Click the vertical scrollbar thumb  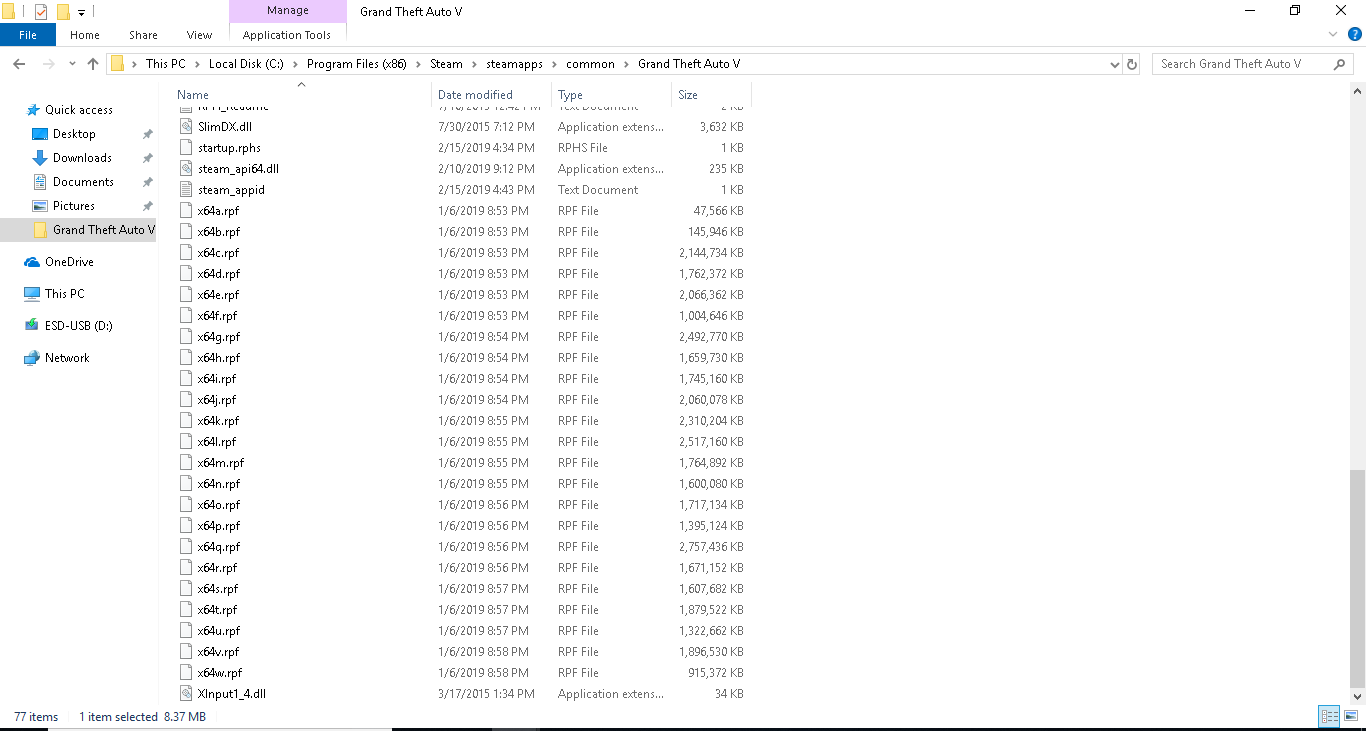pos(1357,578)
